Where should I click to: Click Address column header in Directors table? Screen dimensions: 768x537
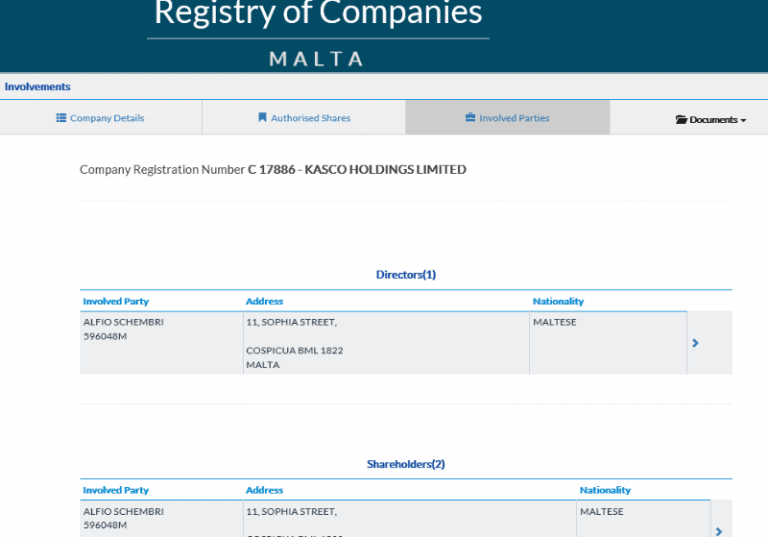point(264,301)
